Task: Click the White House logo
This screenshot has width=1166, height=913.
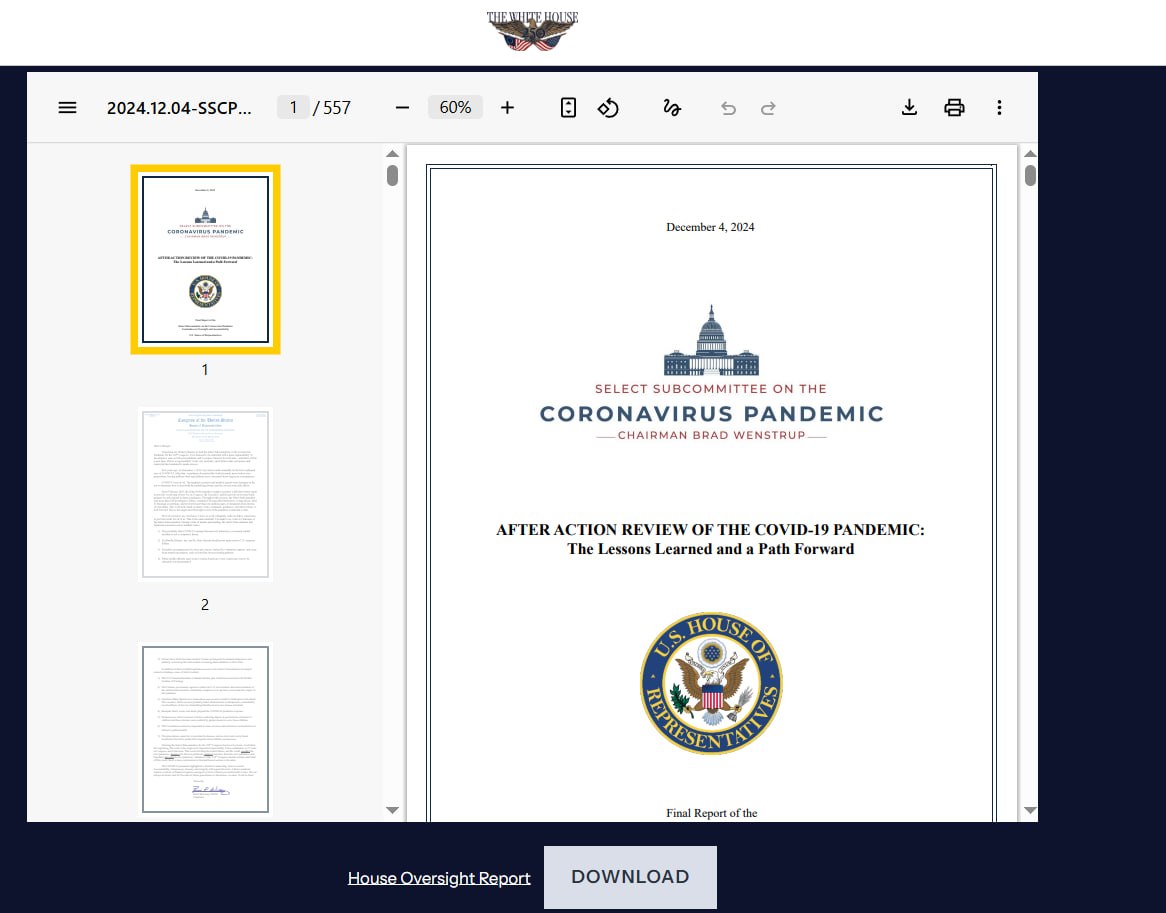Action: [x=532, y=31]
